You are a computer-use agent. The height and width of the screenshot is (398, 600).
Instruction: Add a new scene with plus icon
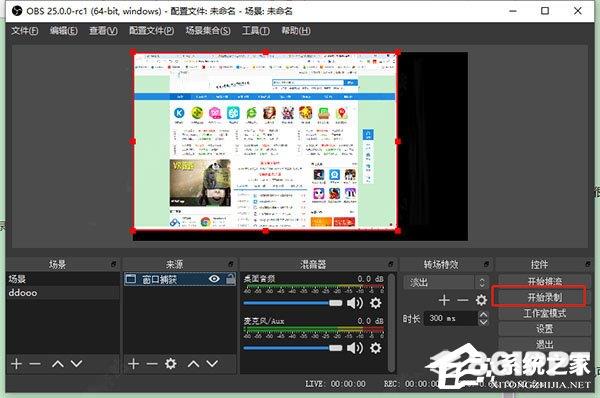(16, 364)
